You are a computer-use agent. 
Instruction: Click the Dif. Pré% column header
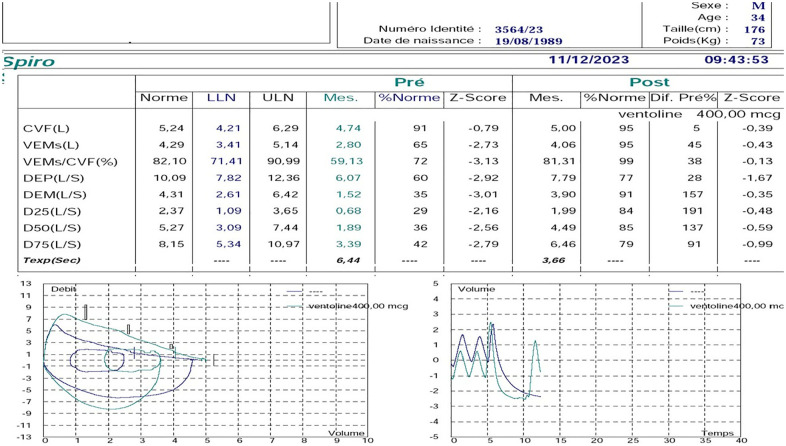pyautogui.click(x=681, y=97)
